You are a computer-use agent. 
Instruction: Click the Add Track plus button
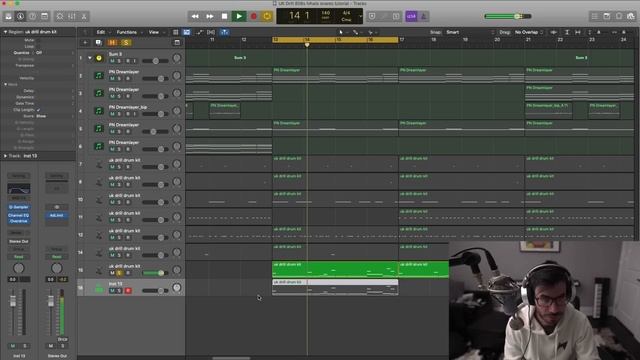85,42
